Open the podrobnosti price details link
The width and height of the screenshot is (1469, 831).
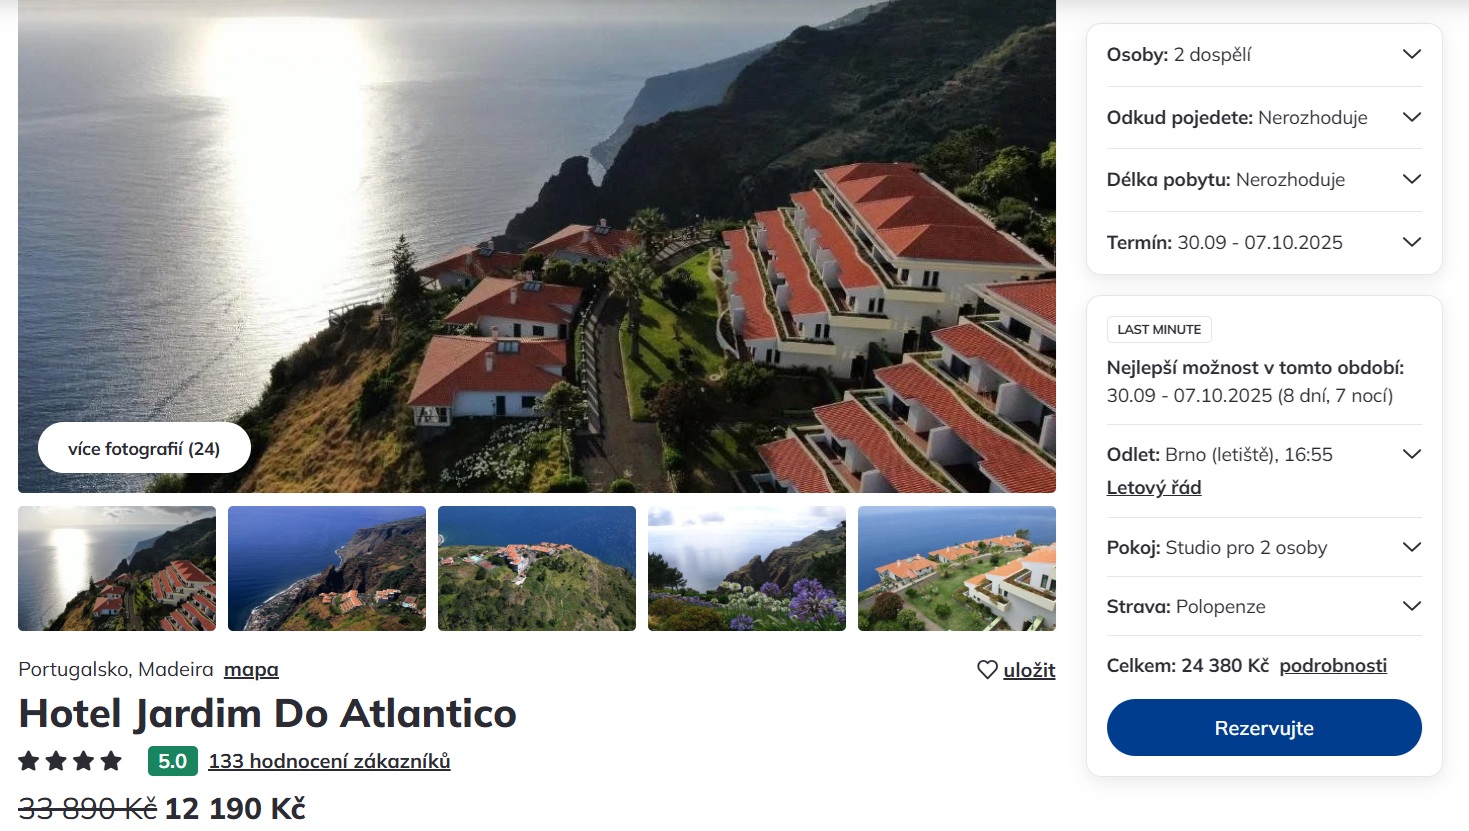pos(1332,666)
